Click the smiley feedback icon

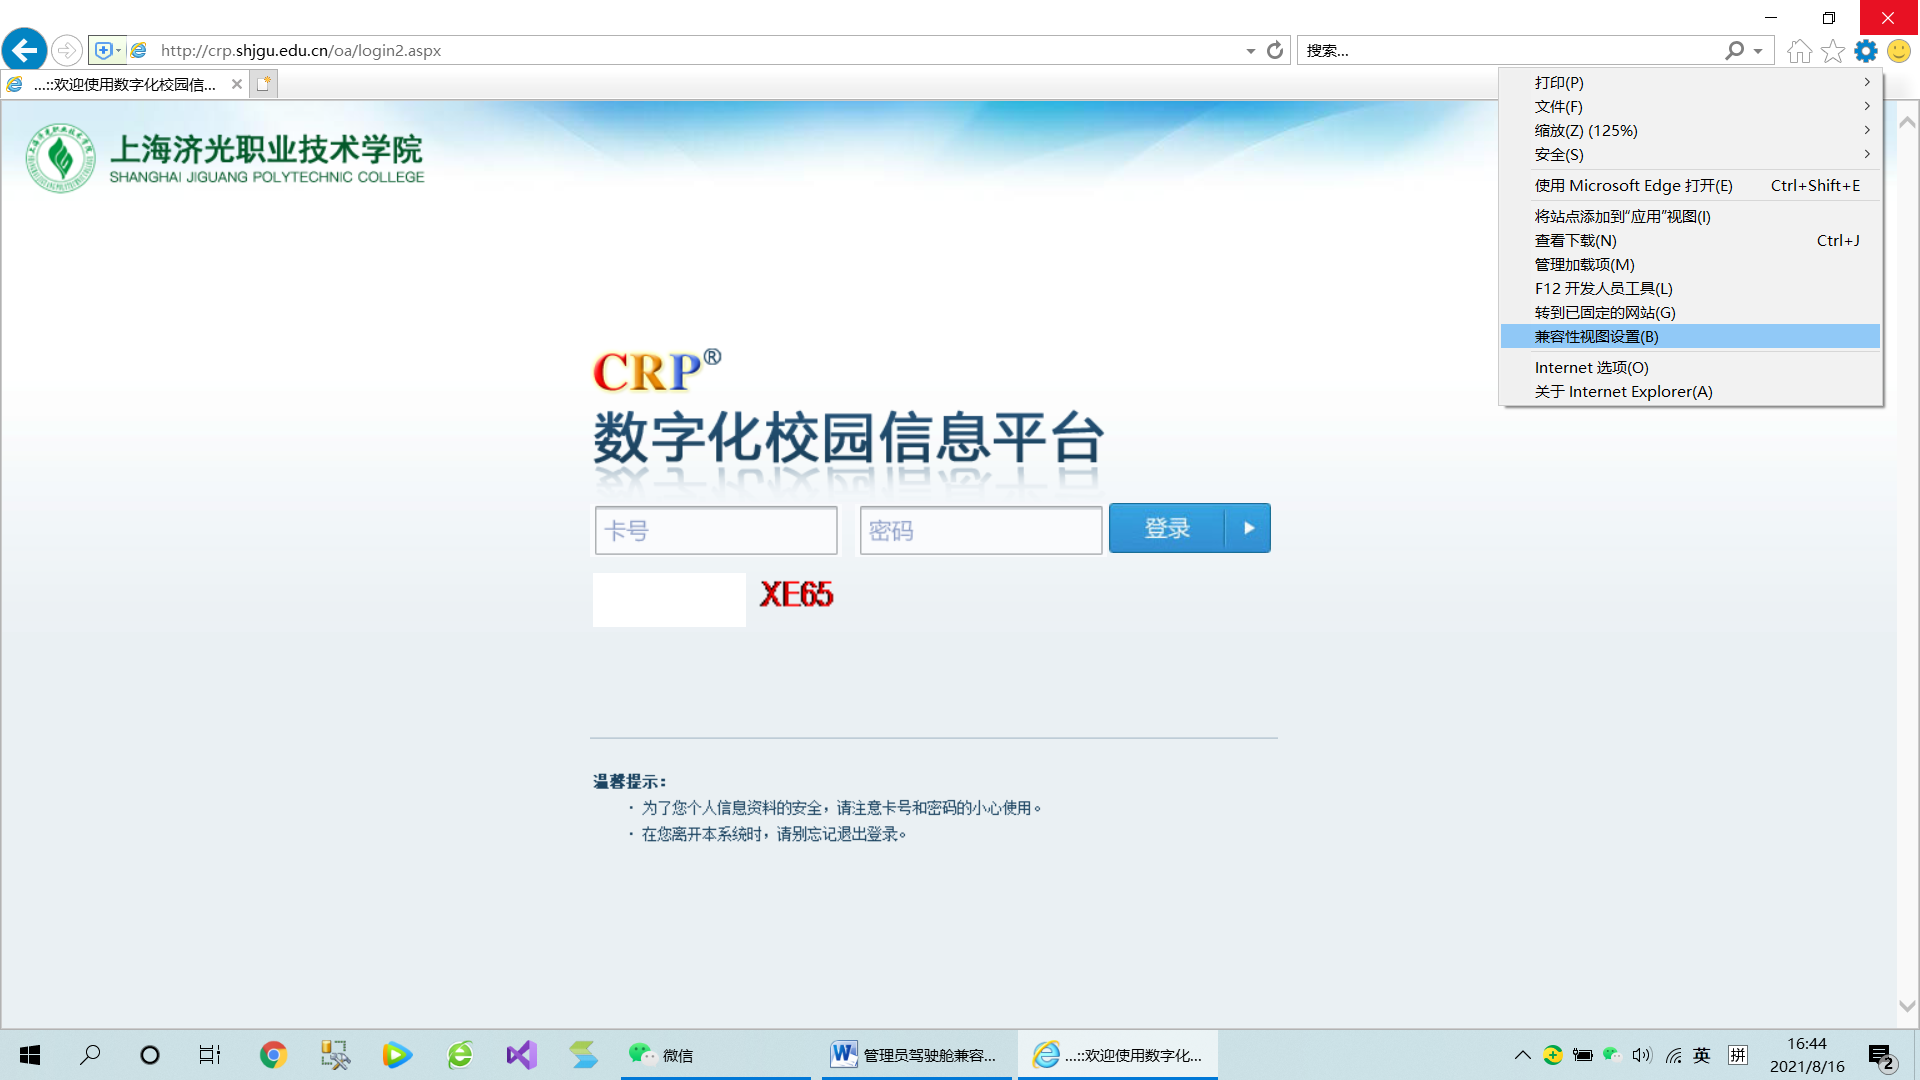1898,50
